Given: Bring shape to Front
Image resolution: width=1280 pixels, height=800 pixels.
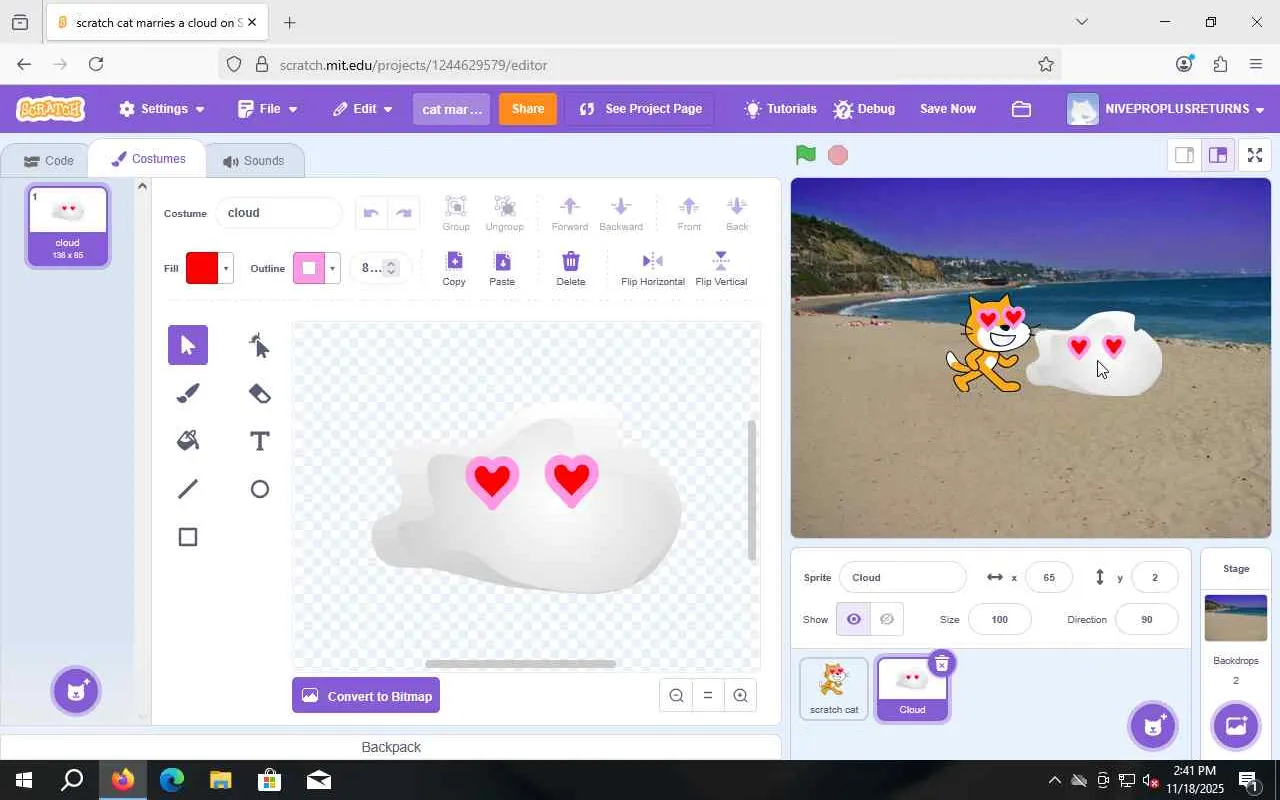Looking at the screenshot, I should click(689, 213).
